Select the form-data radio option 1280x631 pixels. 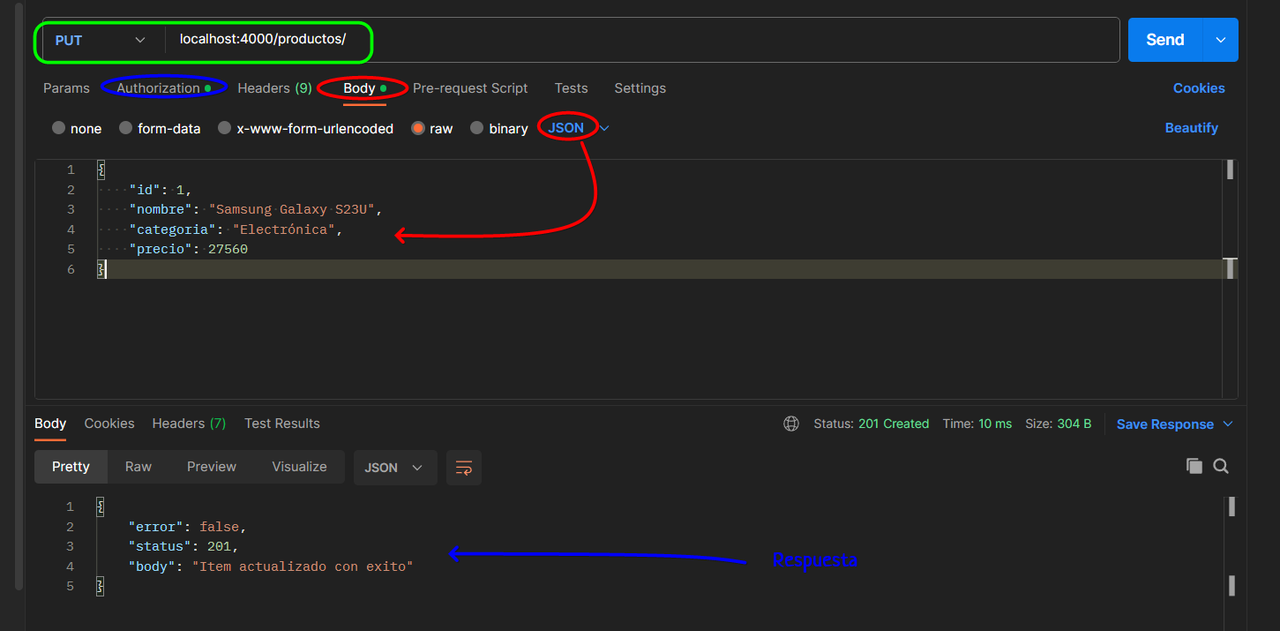(126, 128)
